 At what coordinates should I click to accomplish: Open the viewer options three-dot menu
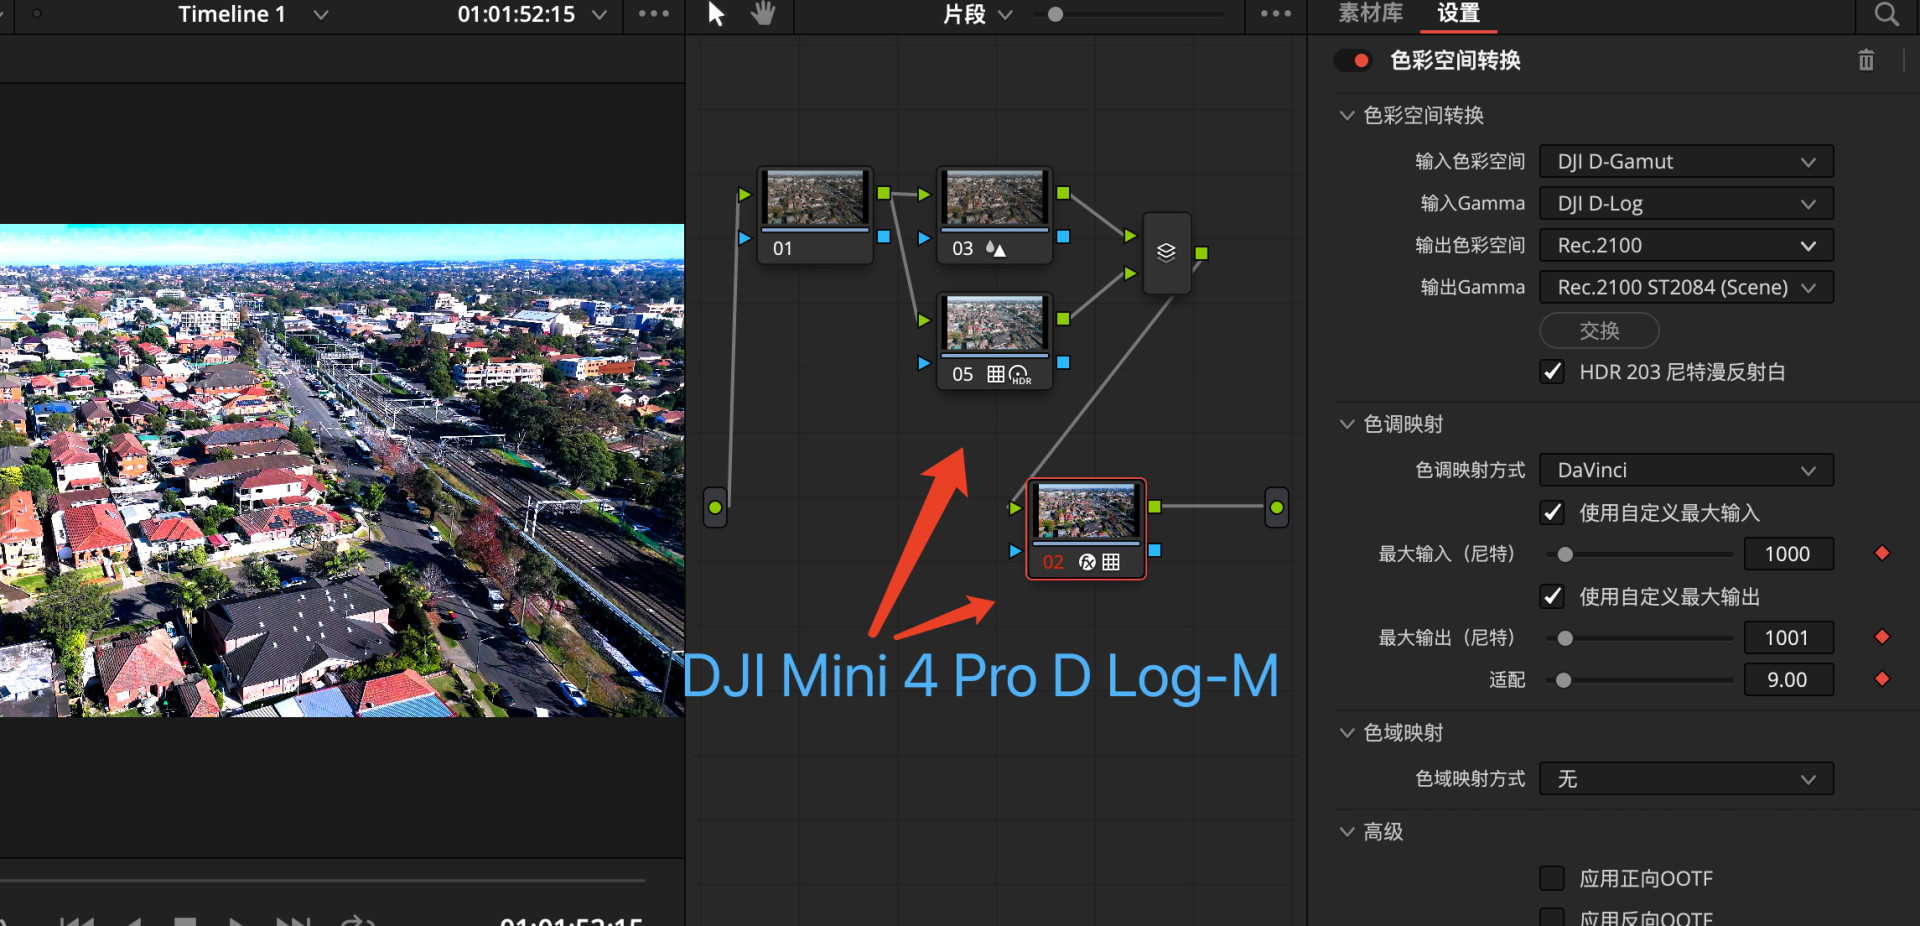coord(654,14)
